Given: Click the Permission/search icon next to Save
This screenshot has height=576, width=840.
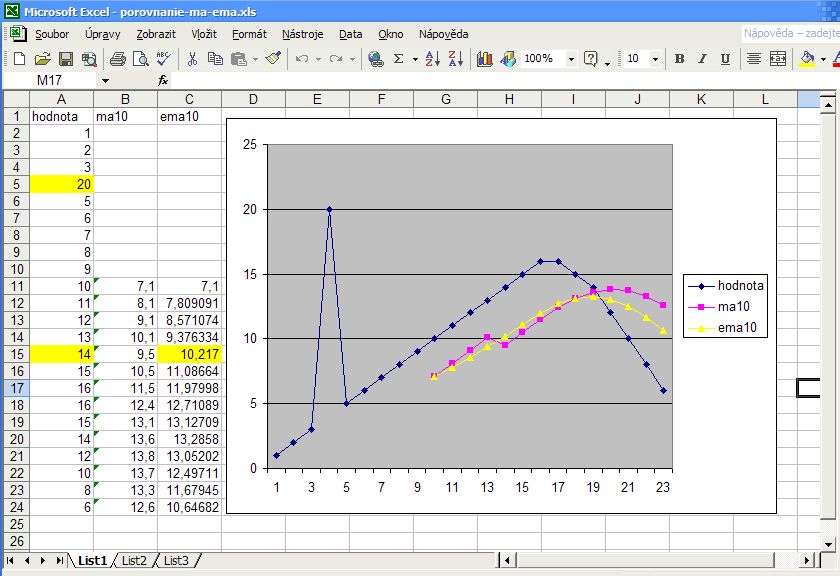Looking at the screenshot, I should 89,58.
